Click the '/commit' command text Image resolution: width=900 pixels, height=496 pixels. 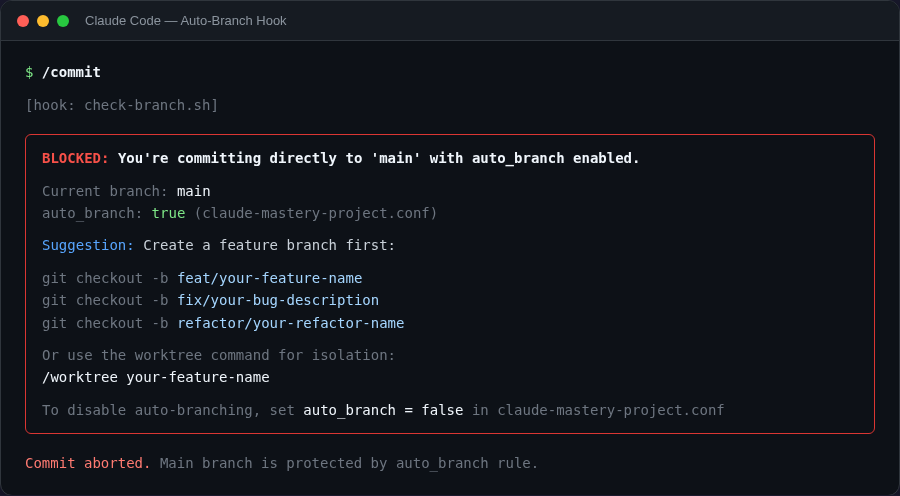pyautogui.click(x=72, y=72)
